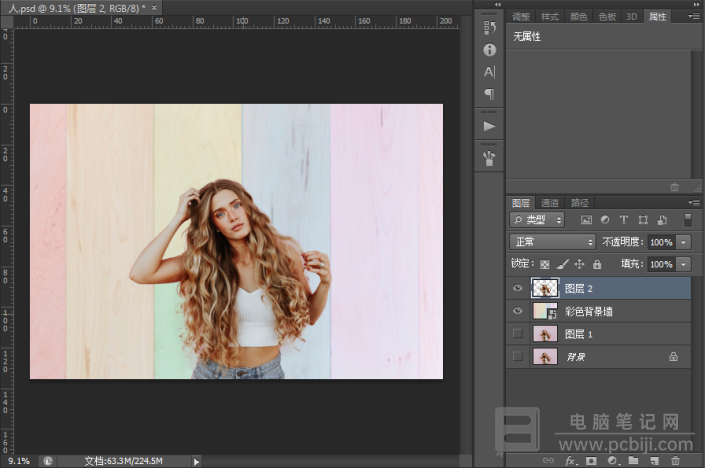Click the lock transparent pixels icon
This screenshot has height=468, width=705.
coord(544,264)
